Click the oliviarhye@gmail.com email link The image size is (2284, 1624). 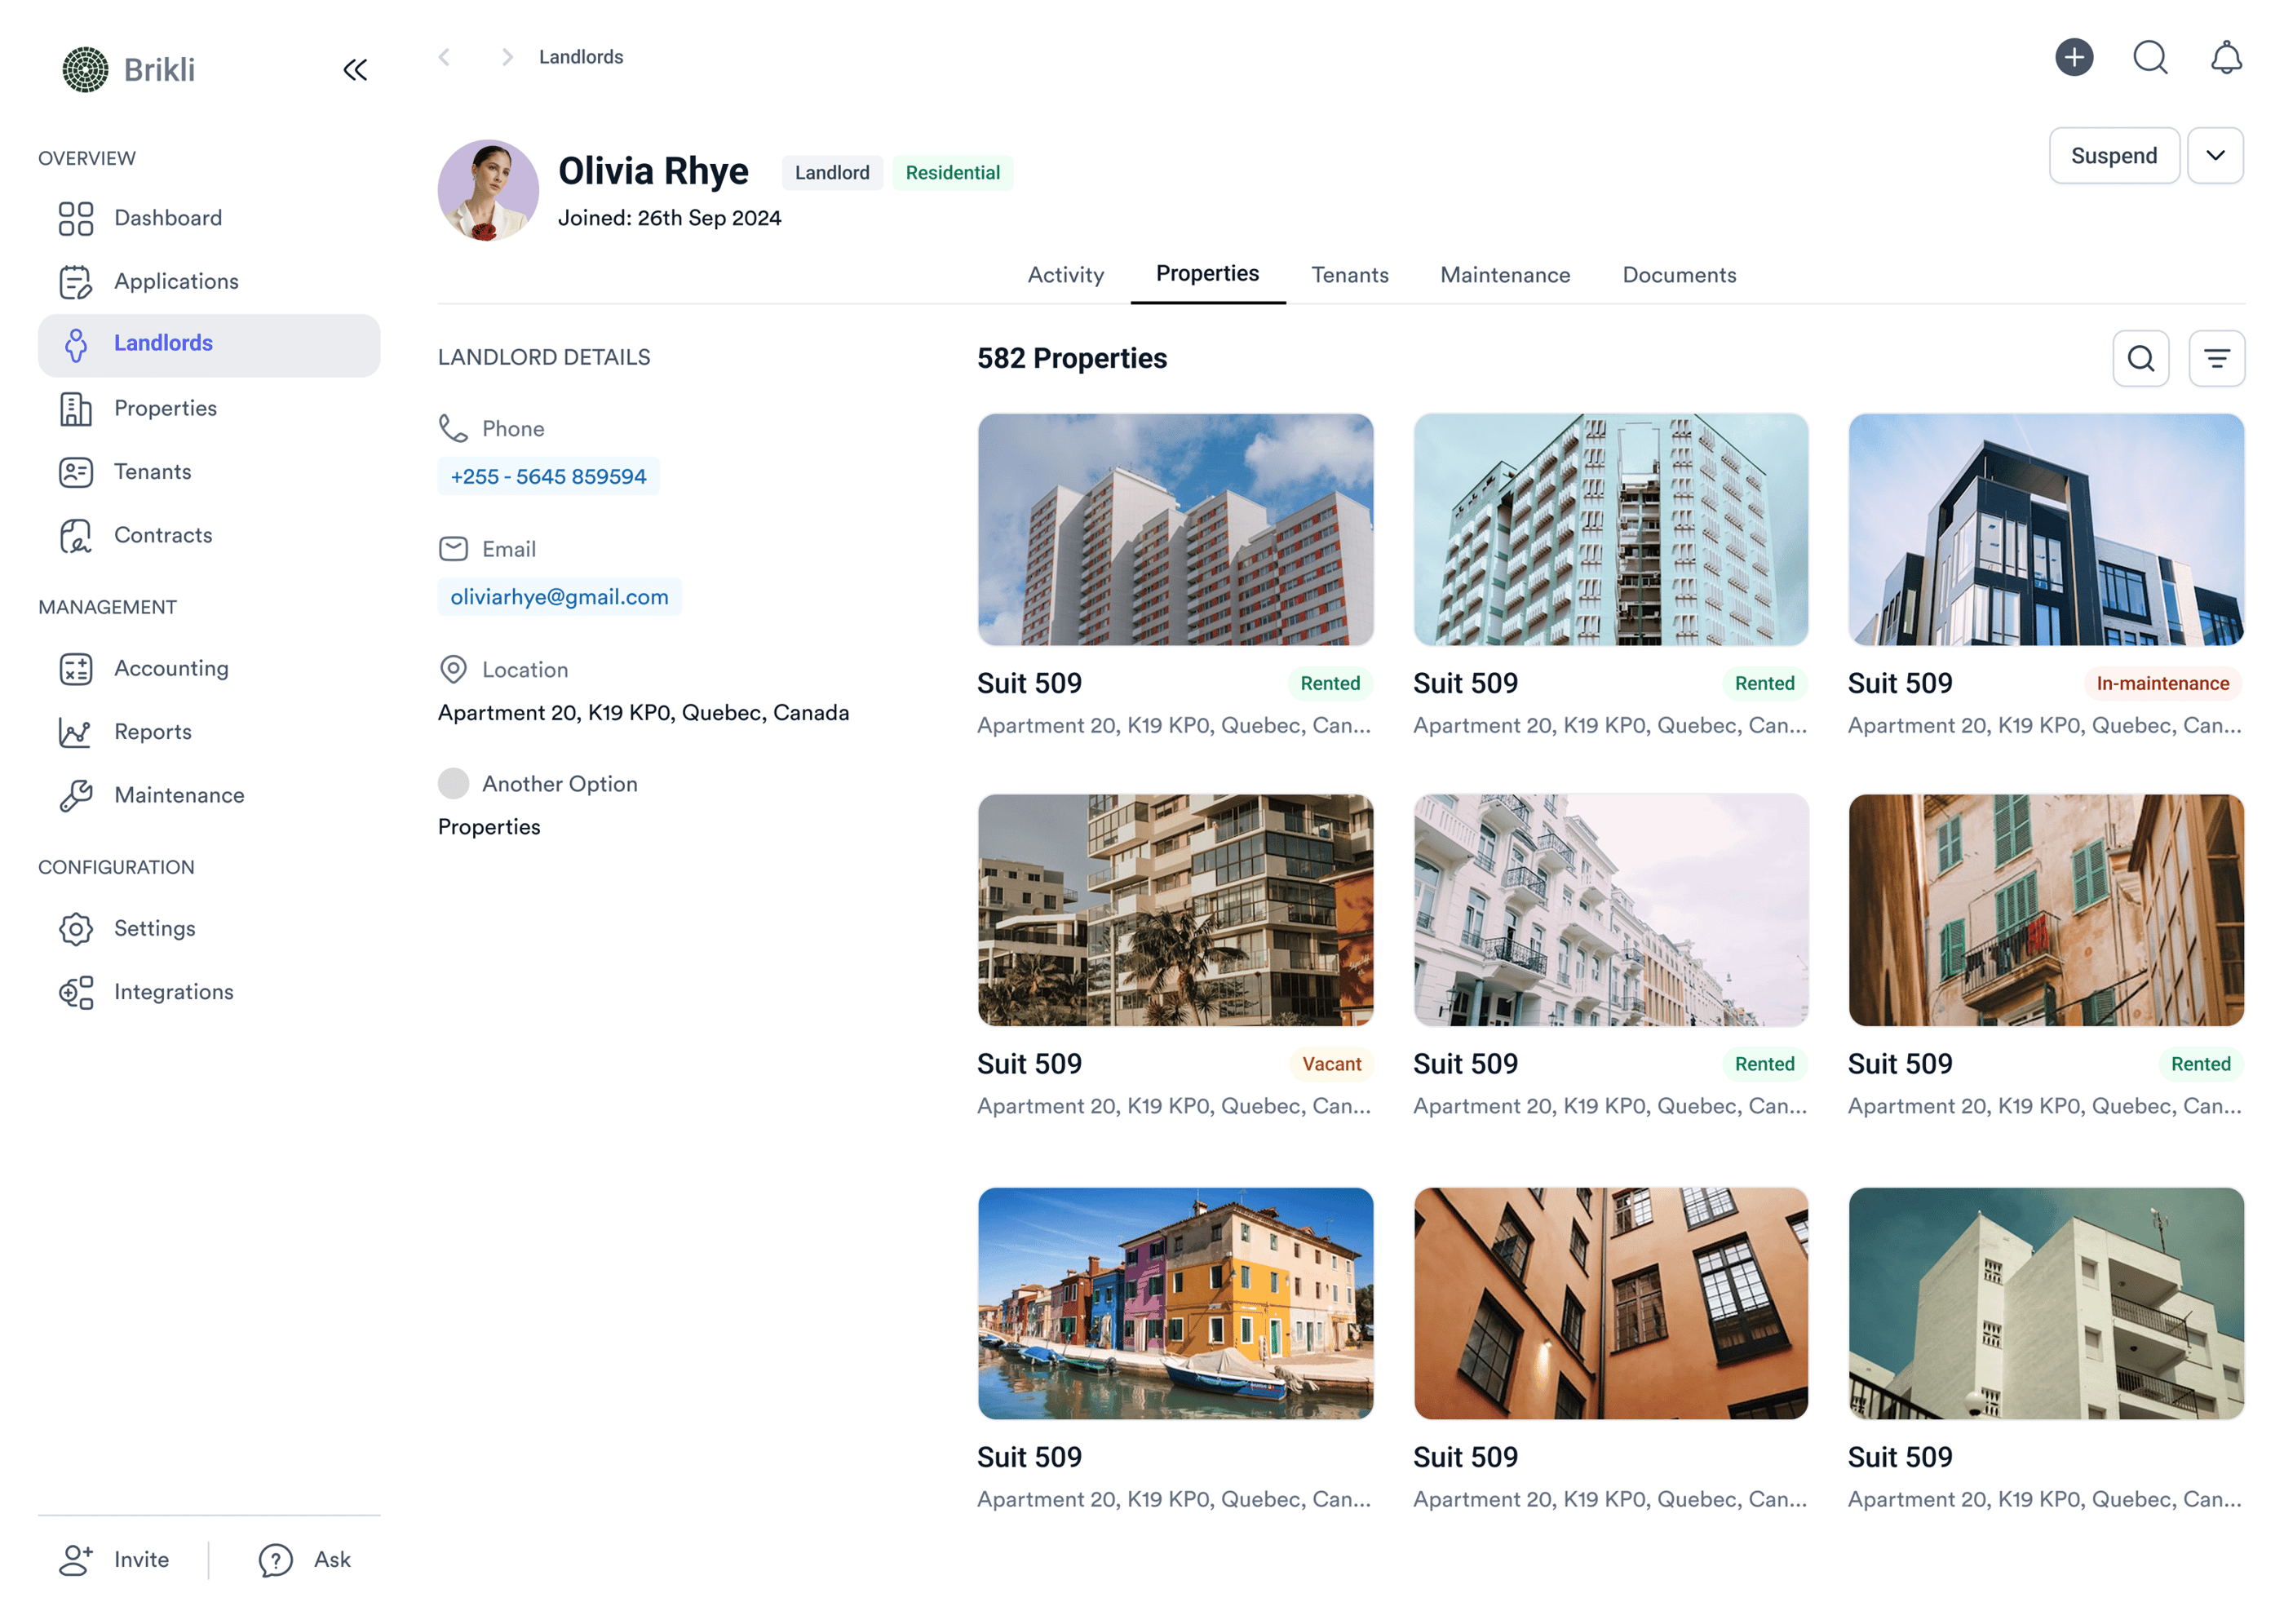tap(559, 597)
